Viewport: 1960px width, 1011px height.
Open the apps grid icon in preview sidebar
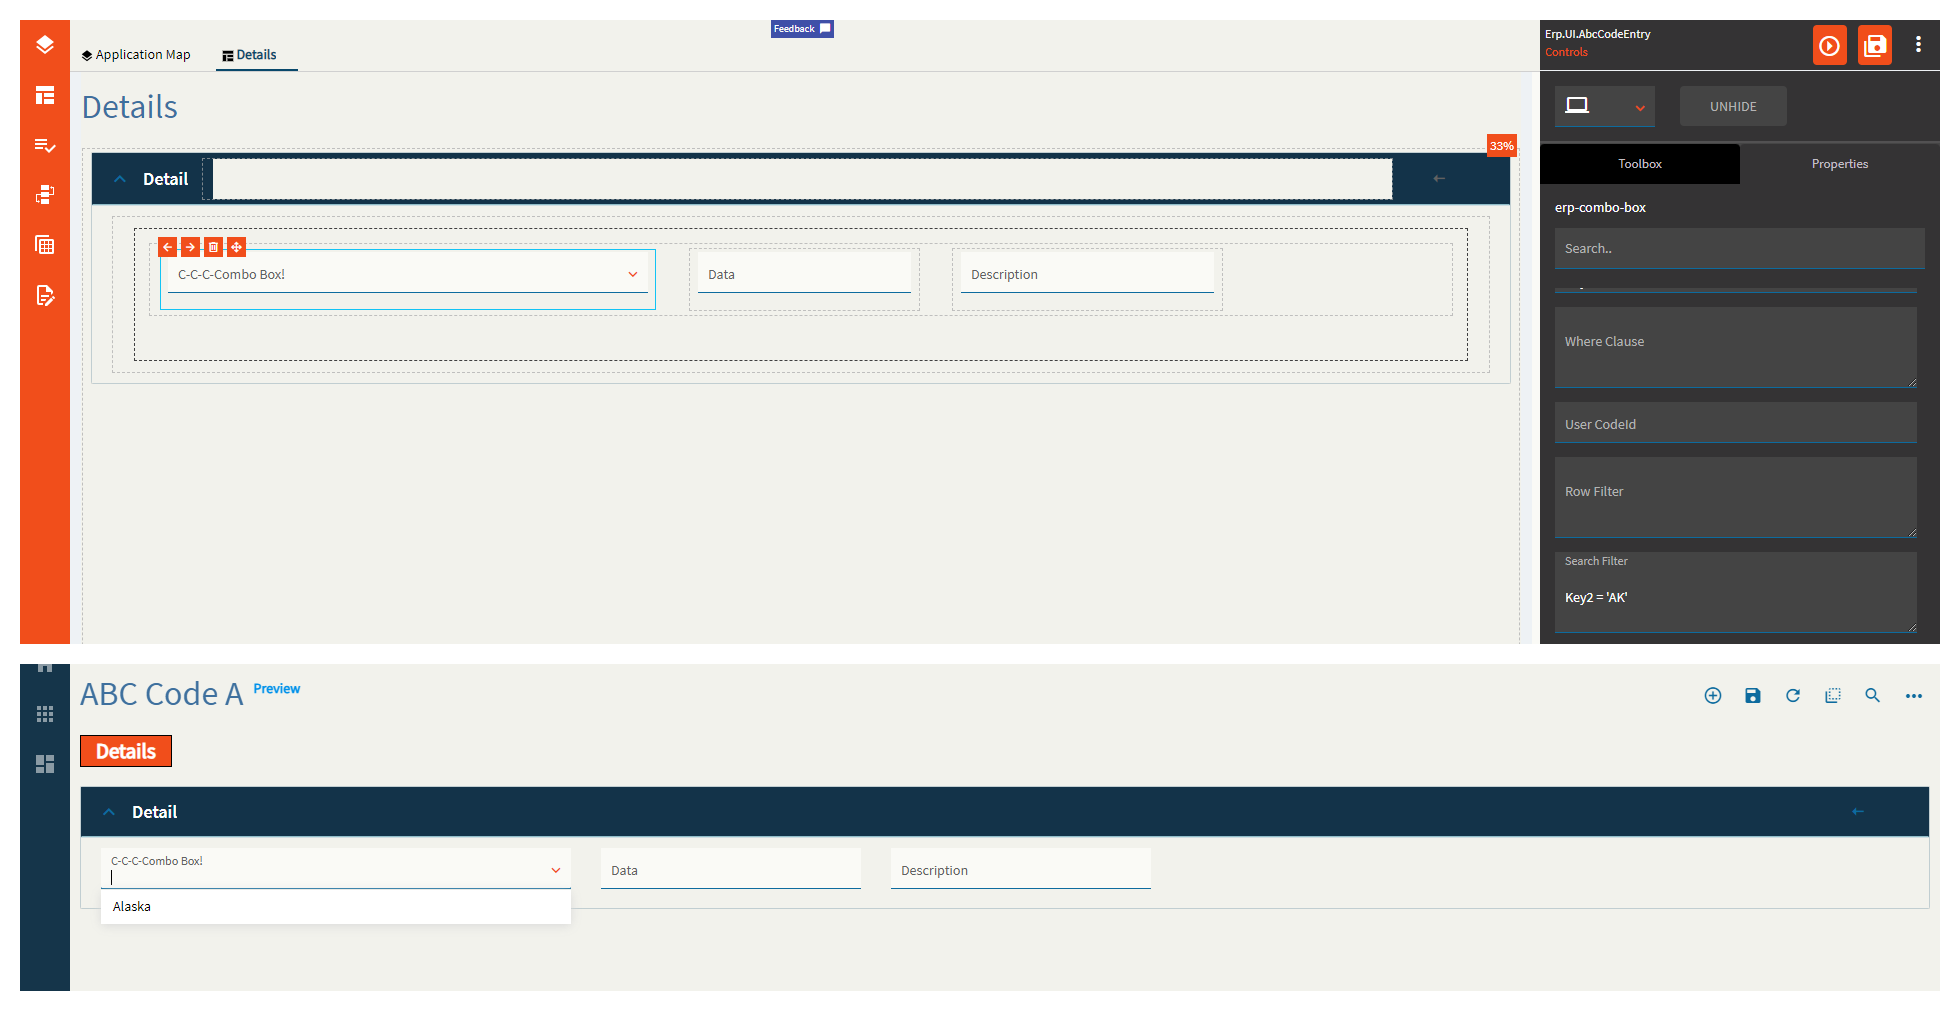coord(45,714)
